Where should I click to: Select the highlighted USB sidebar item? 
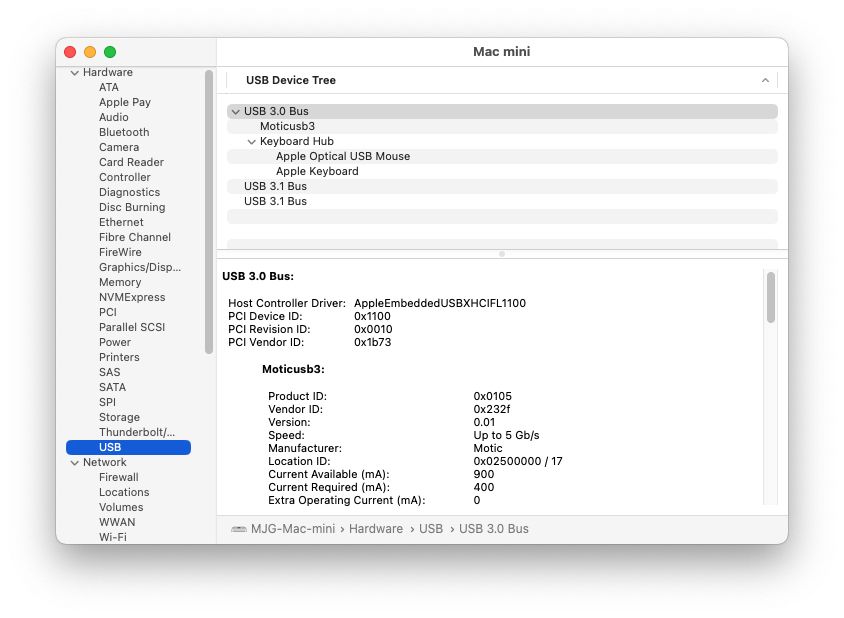[x=128, y=448]
